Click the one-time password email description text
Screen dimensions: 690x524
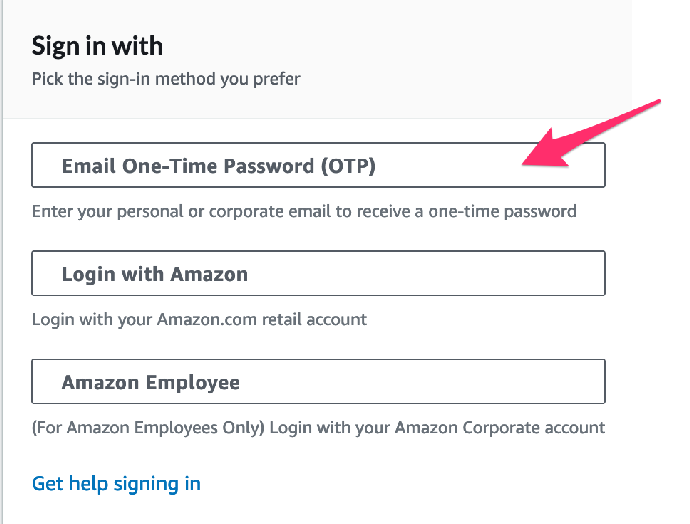click(304, 212)
